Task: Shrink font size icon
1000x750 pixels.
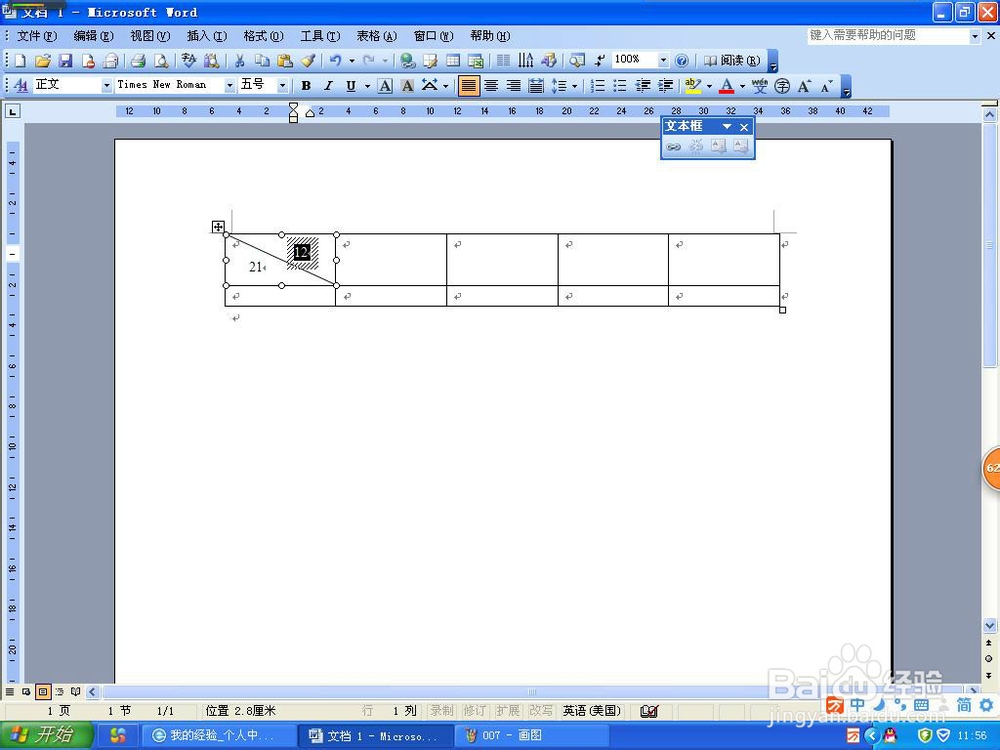Action: [x=827, y=85]
